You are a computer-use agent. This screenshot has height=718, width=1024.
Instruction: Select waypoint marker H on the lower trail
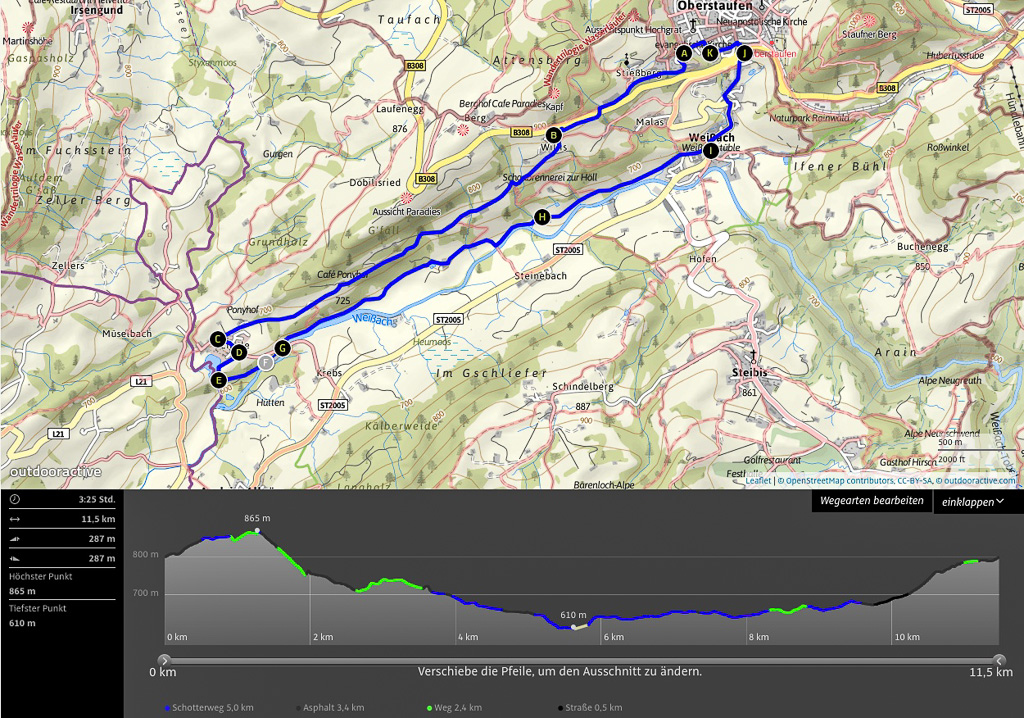542,217
